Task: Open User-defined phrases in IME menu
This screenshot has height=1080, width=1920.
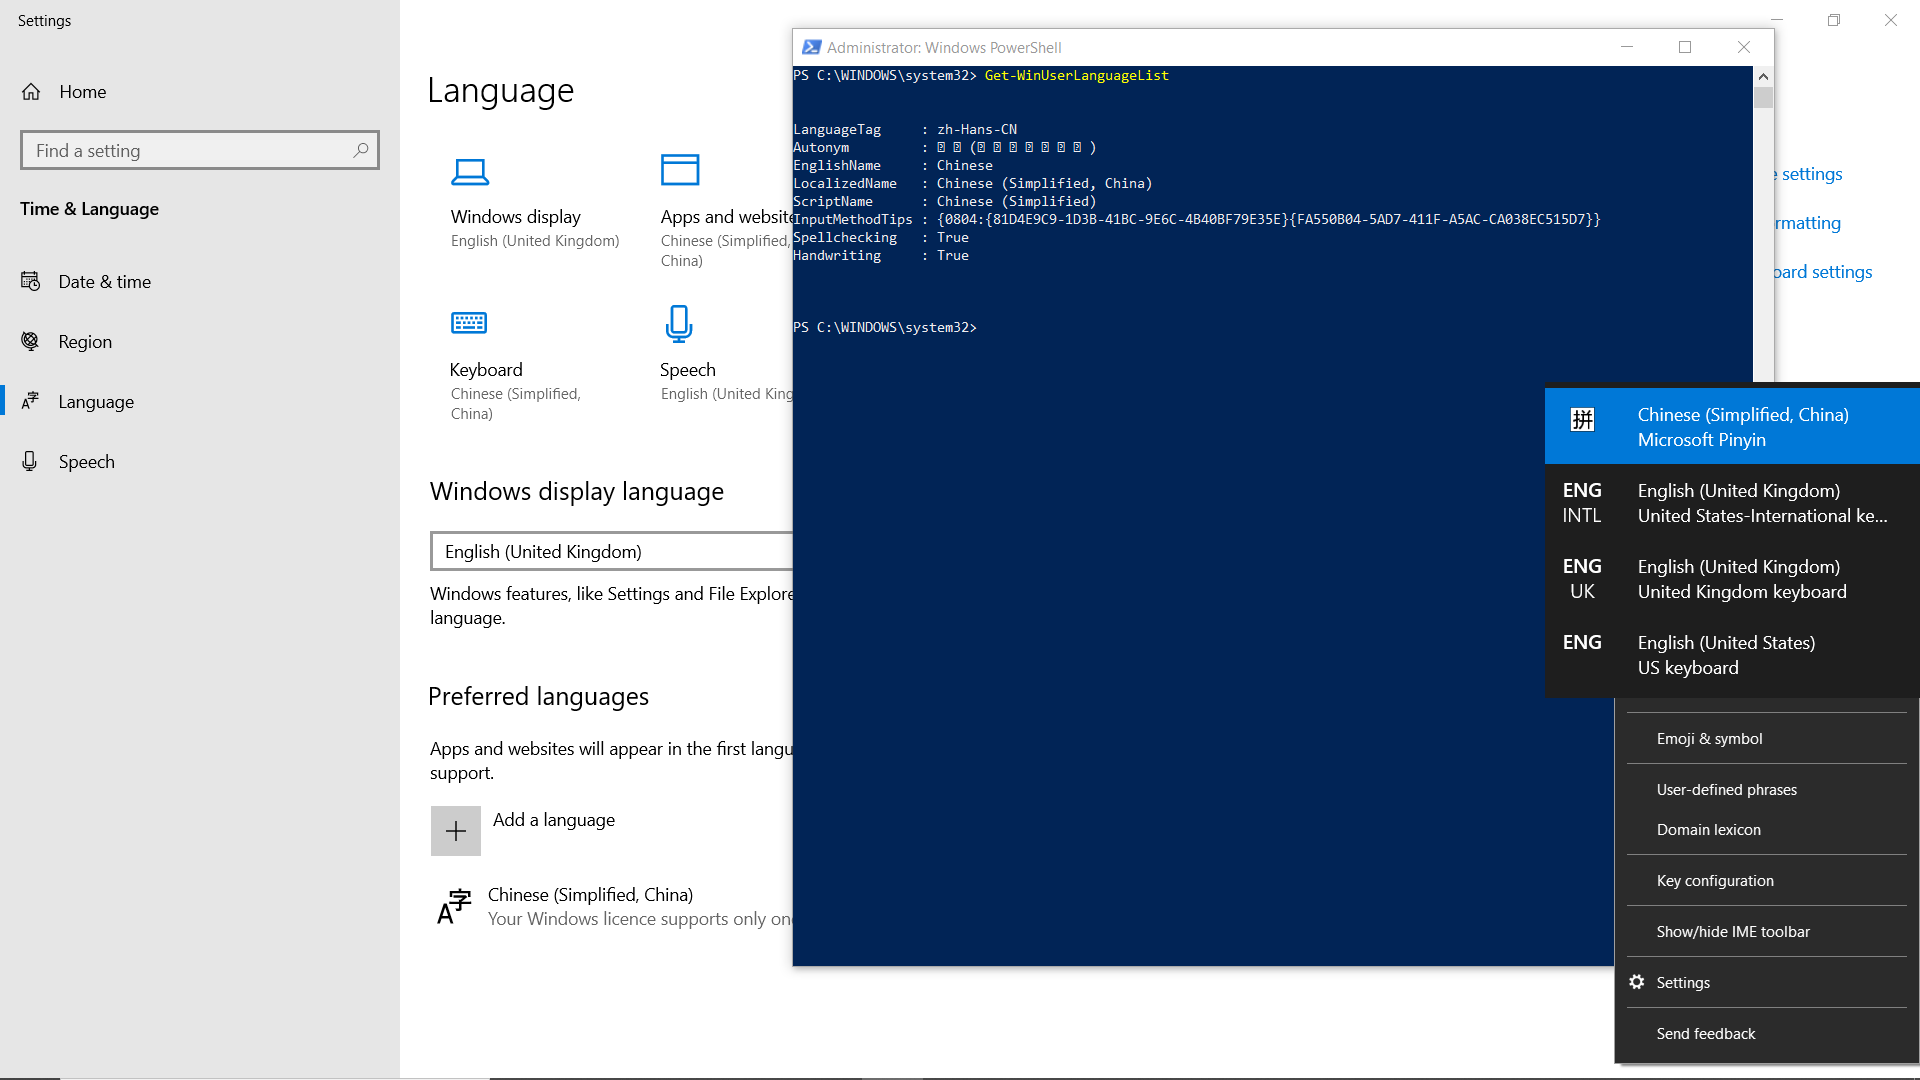Action: coord(1766,790)
